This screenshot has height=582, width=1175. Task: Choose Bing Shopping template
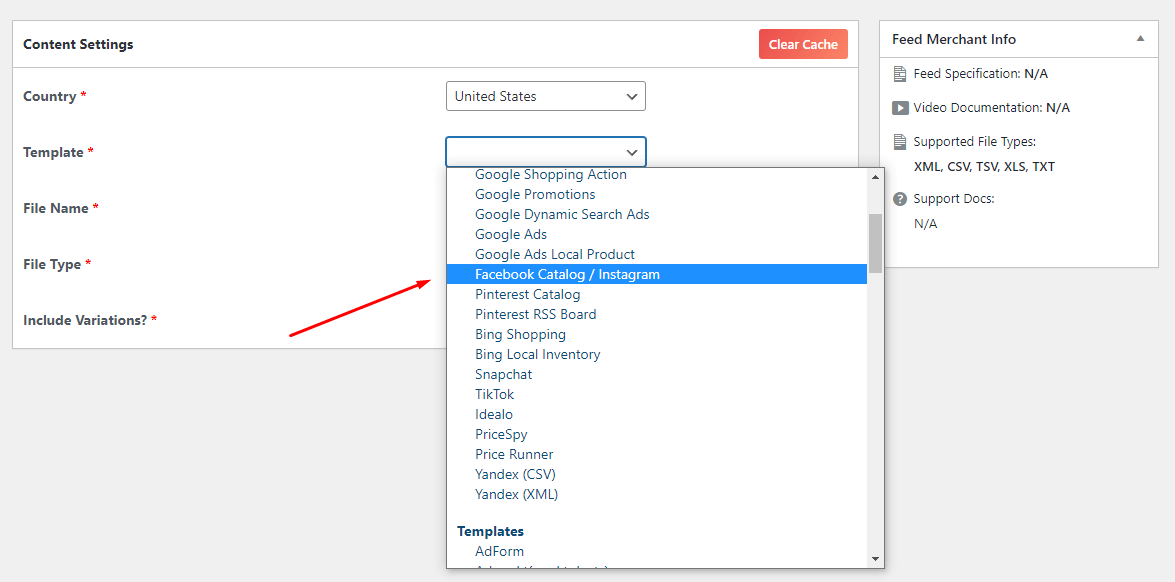click(x=520, y=334)
